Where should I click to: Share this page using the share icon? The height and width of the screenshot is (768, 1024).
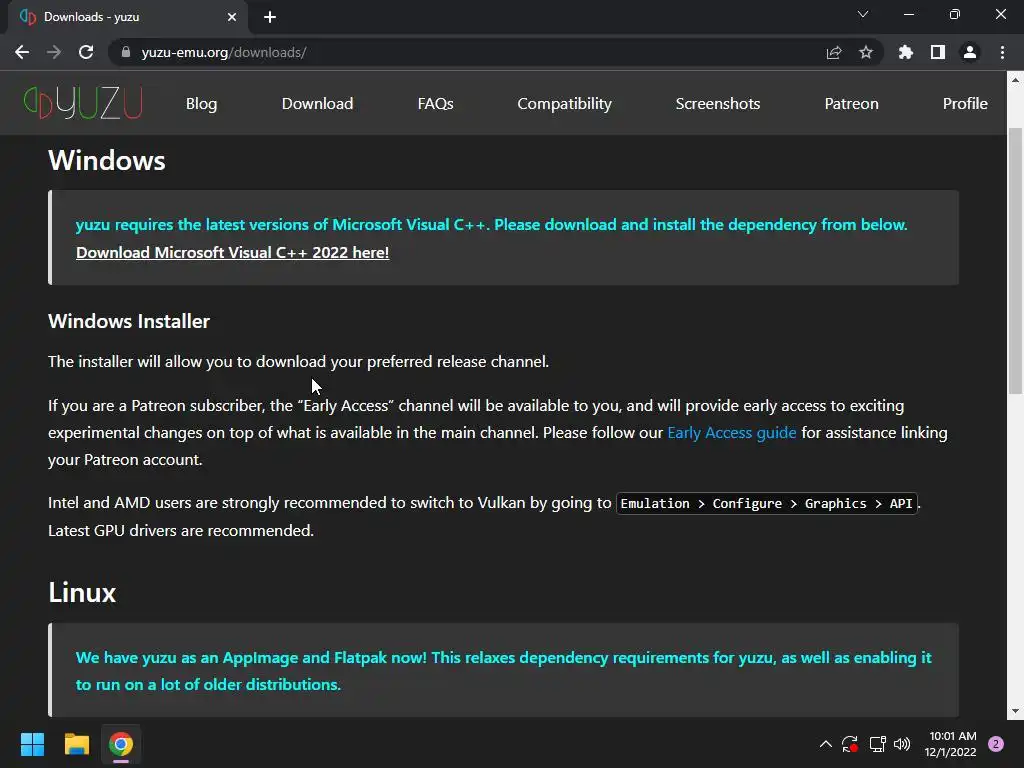[x=834, y=52]
